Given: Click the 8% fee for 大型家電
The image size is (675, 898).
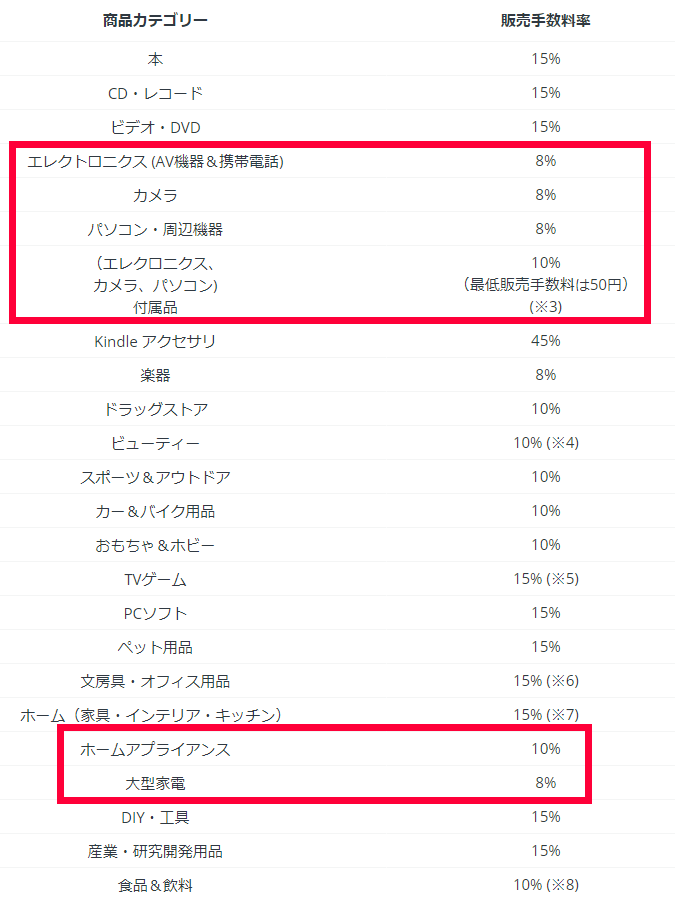Looking at the screenshot, I should coord(545,783).
